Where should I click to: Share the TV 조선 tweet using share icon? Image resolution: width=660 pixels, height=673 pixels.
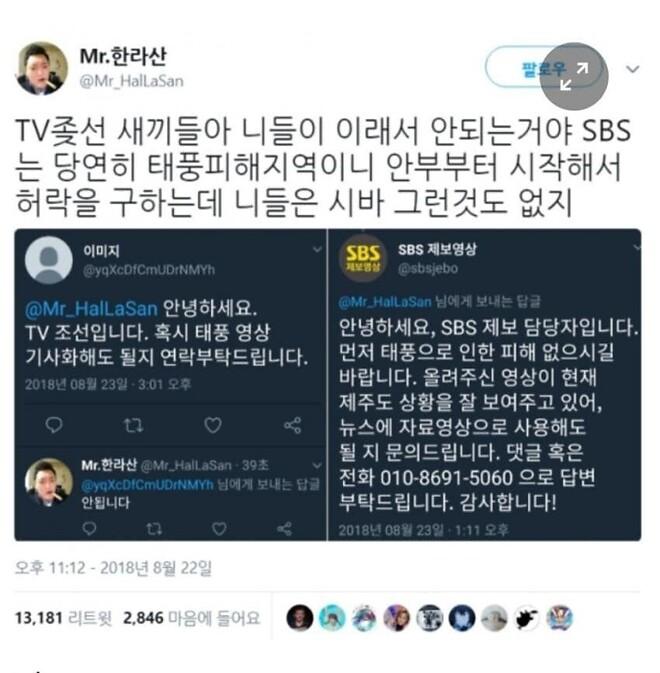293,425
